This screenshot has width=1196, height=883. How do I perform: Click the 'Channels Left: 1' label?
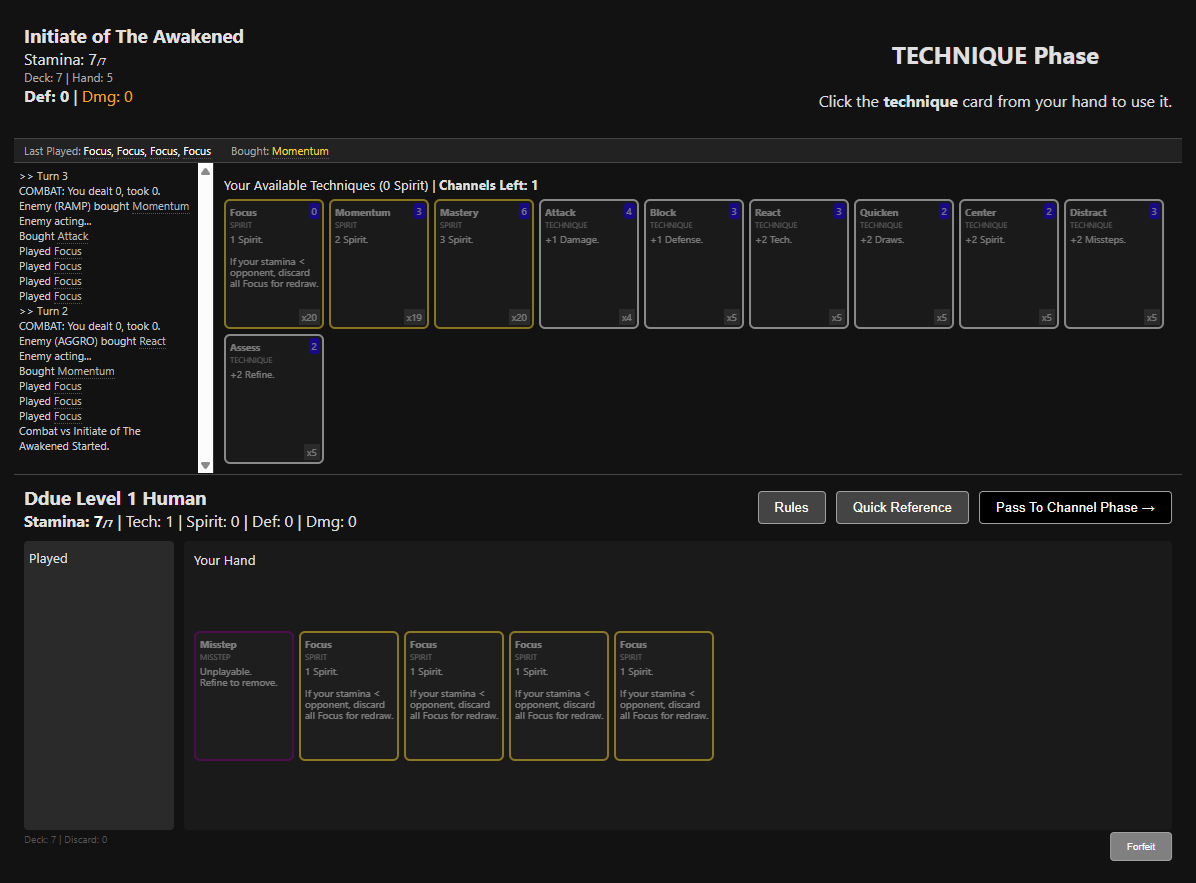(488, 185)
